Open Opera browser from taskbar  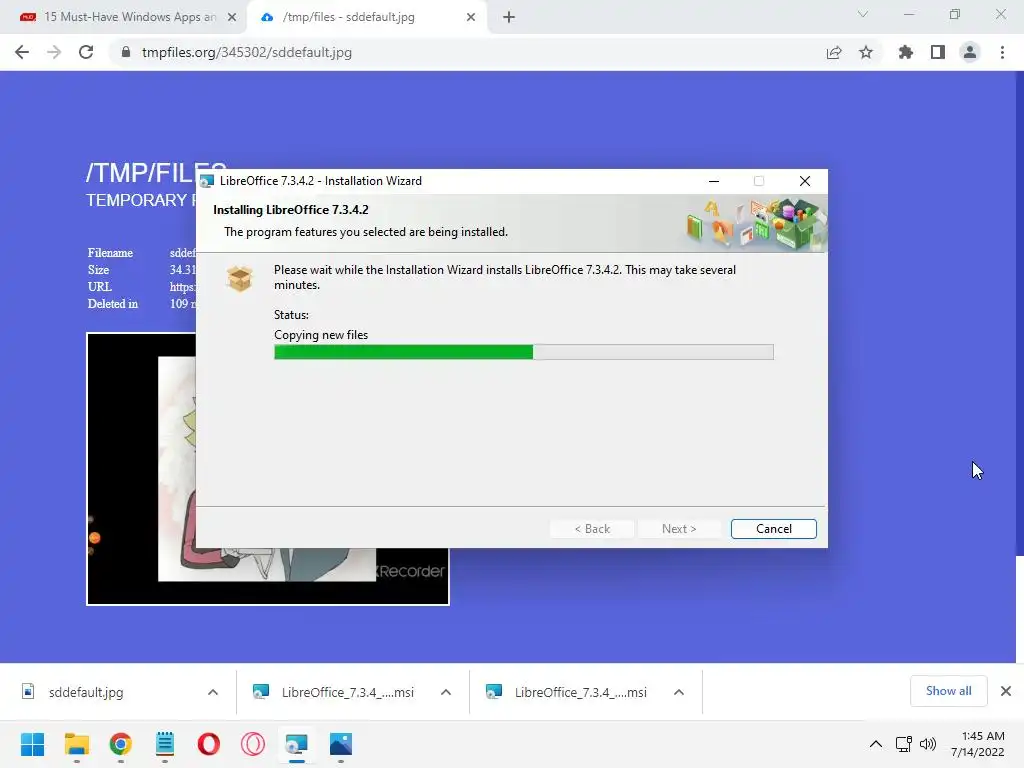coord(208,744)
